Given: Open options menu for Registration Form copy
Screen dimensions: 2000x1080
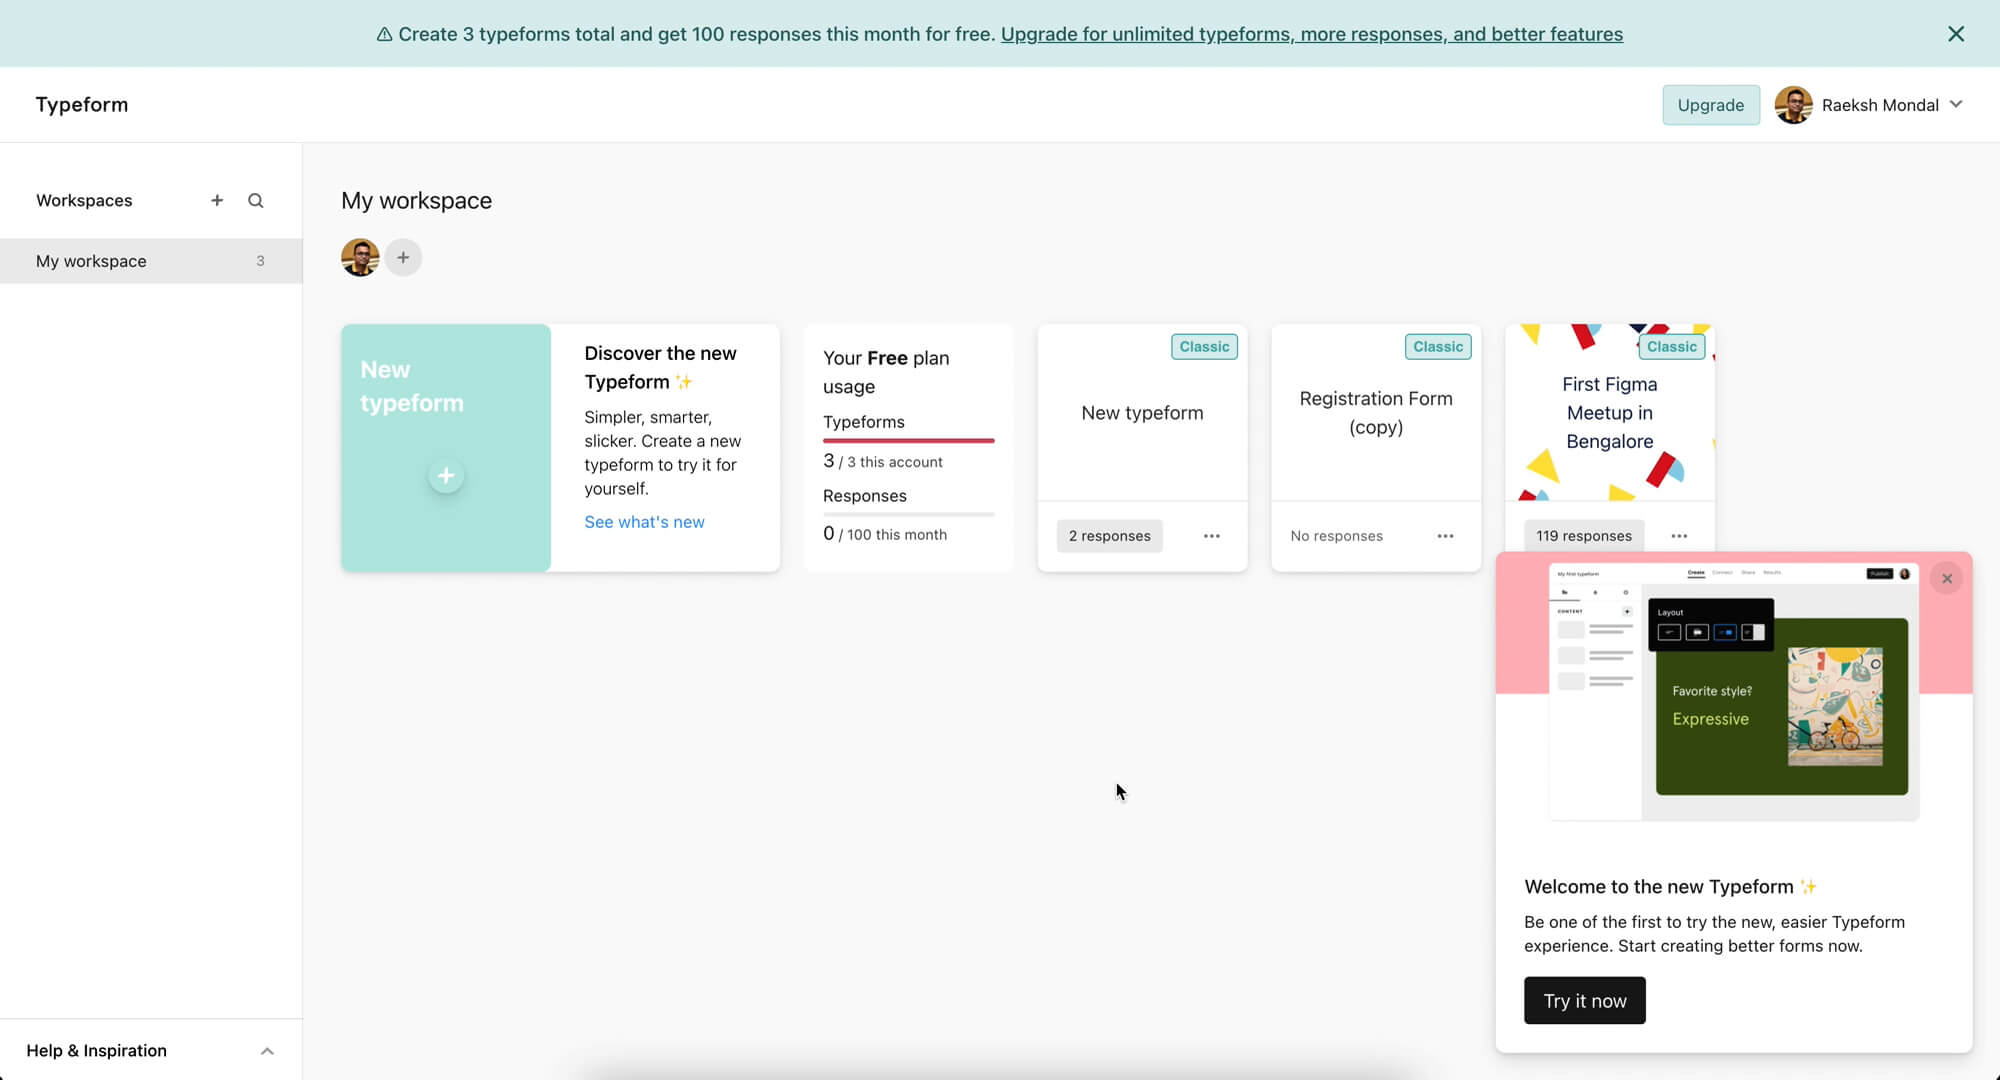Looking at the screenshot, I should (x=1445, y=536).
